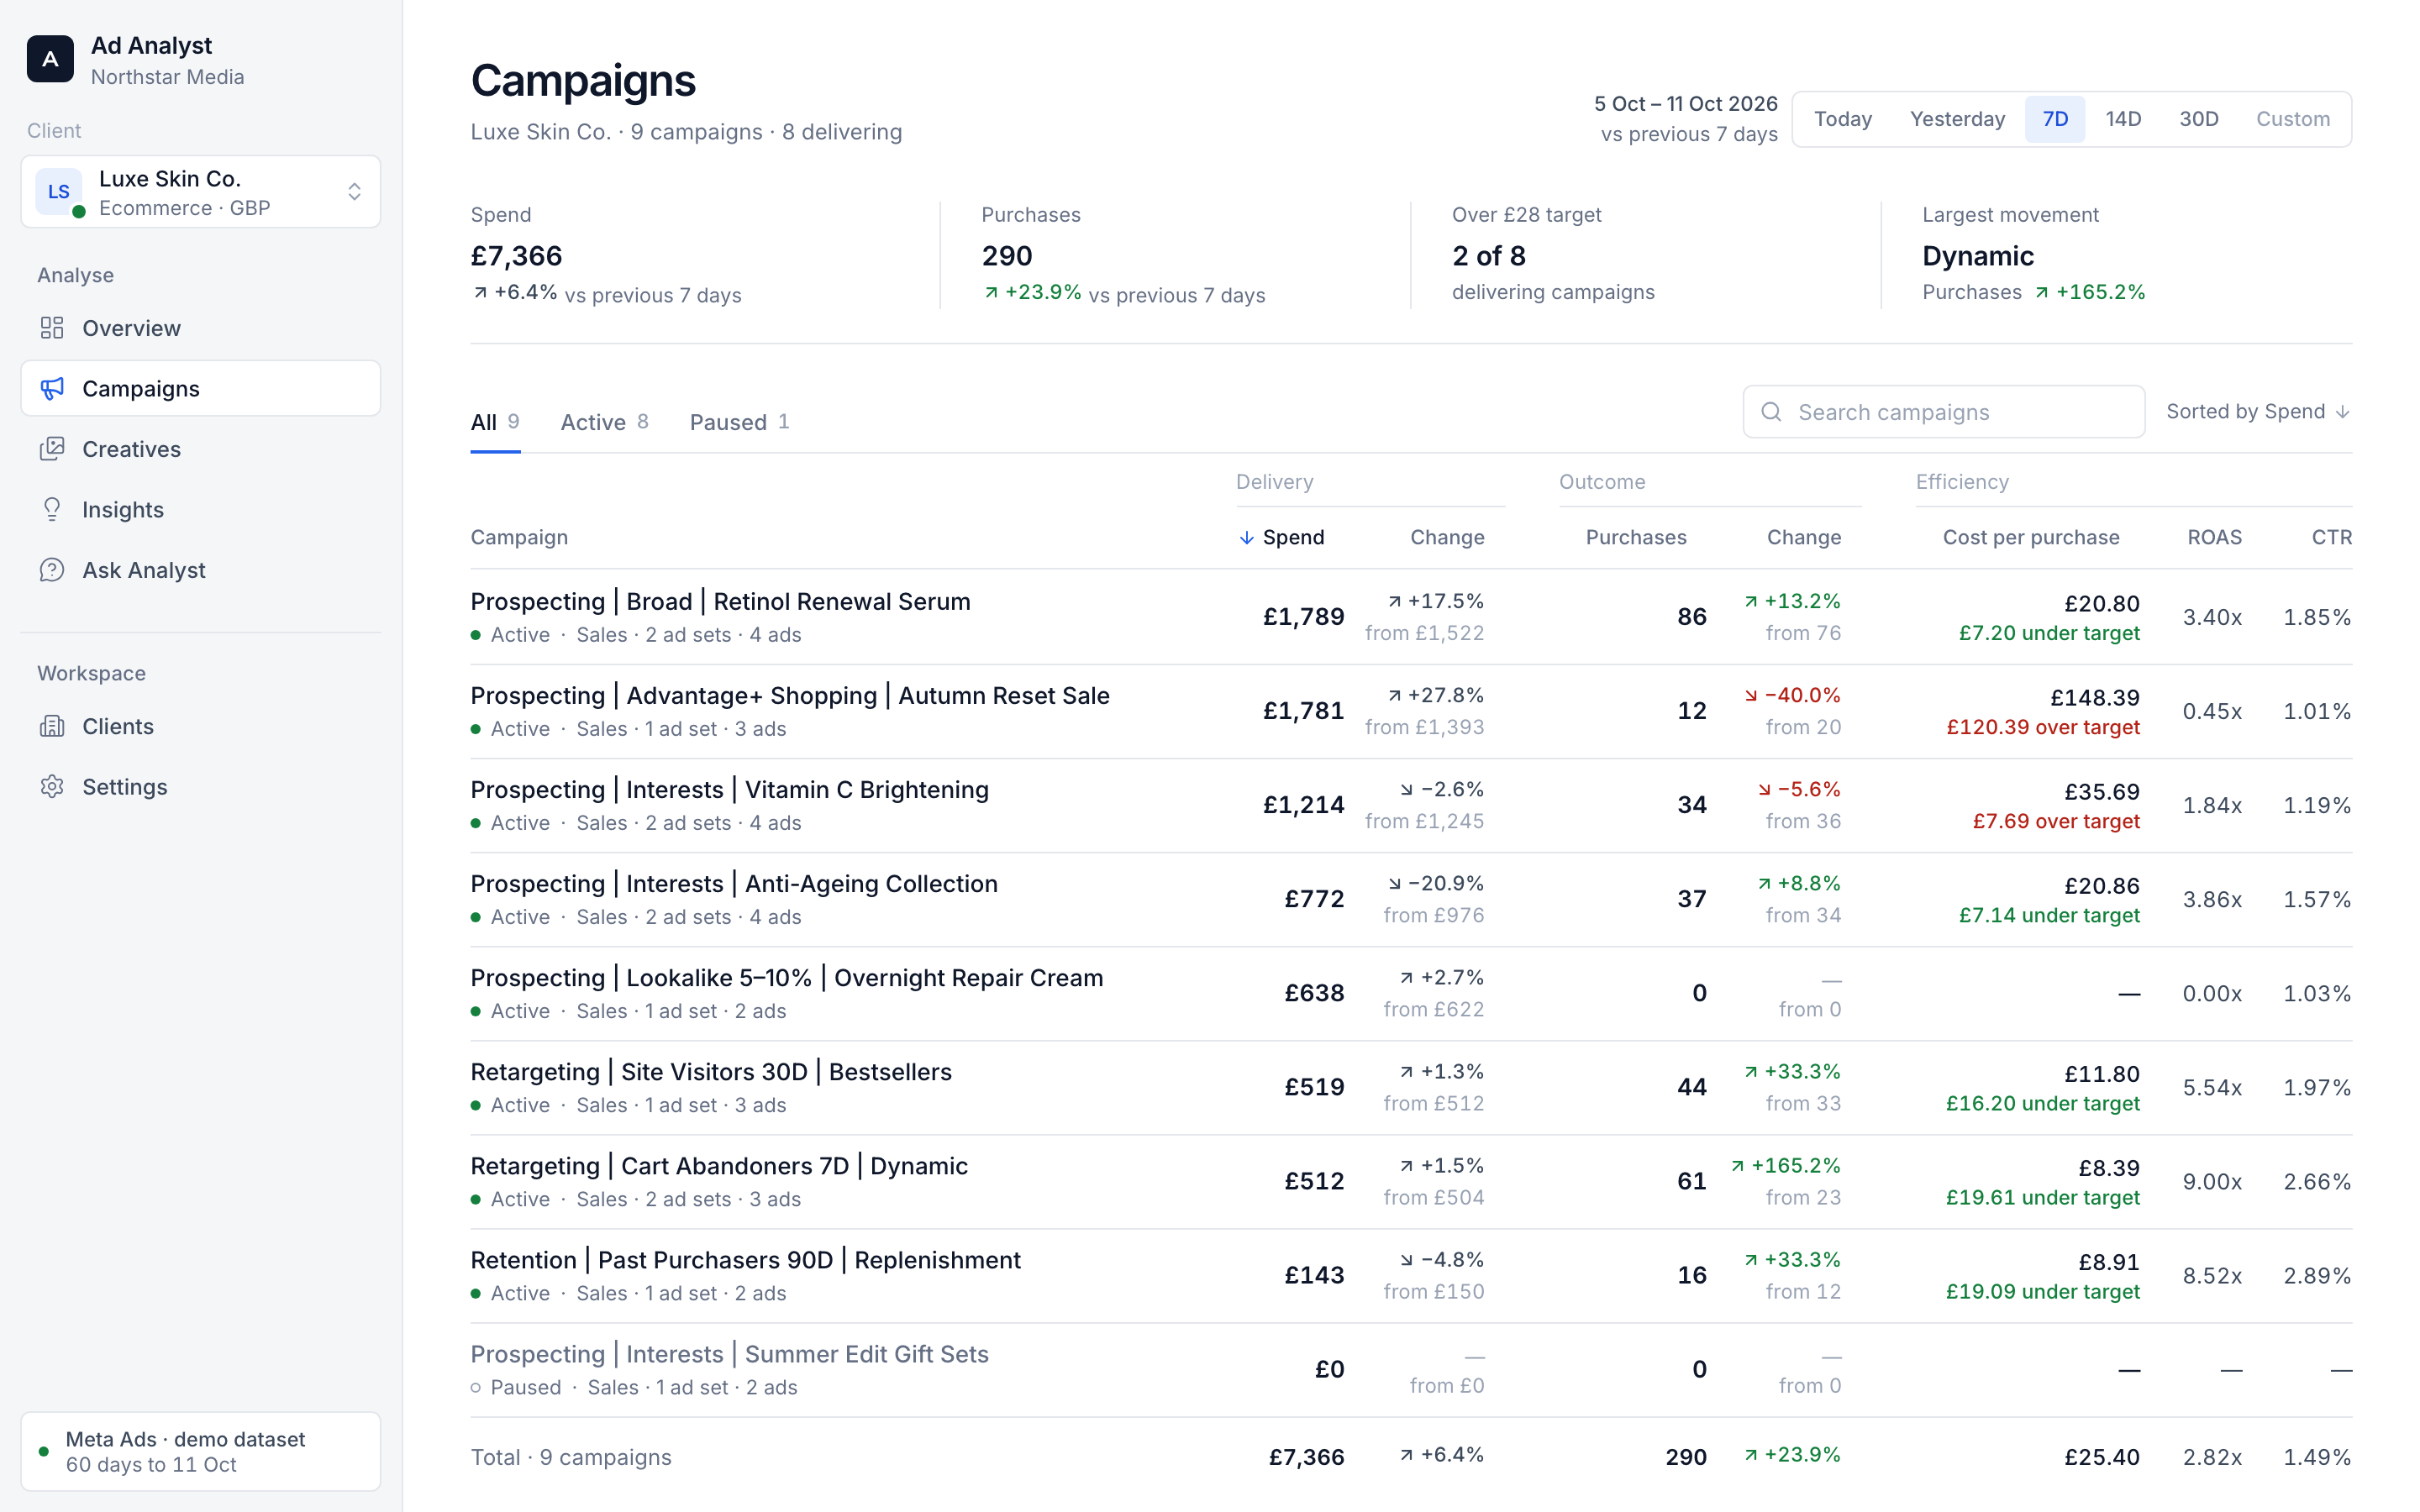Select the Today date range
The height and width of the screenshot is (1512, 2420).
[x=1842, y=119]
